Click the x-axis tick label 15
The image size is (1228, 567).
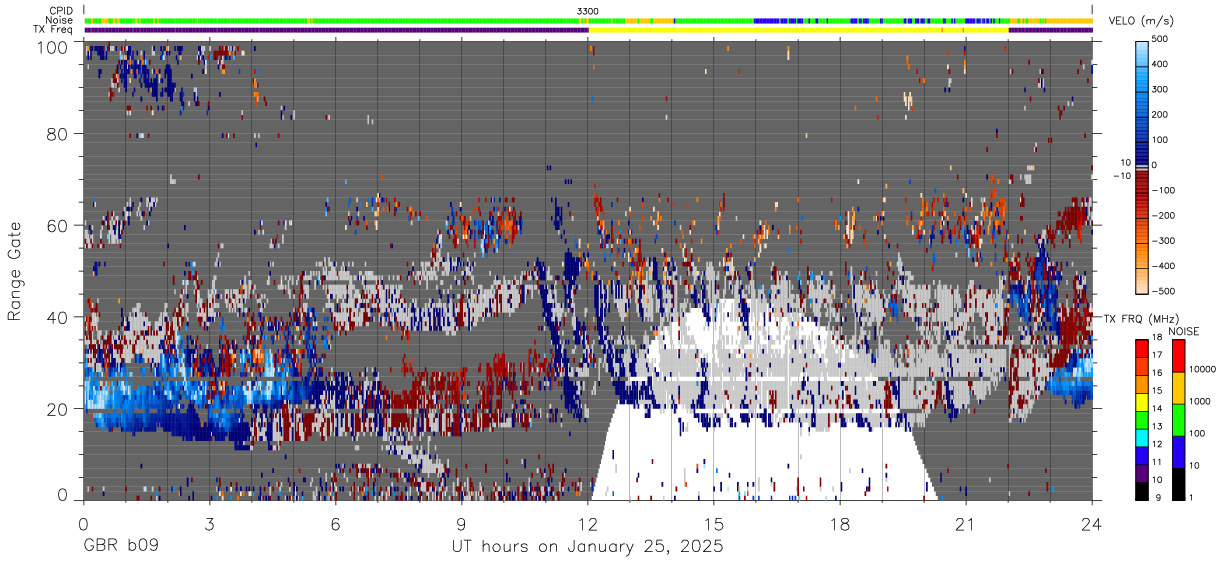pyautogui.click(x=714, y=523)
